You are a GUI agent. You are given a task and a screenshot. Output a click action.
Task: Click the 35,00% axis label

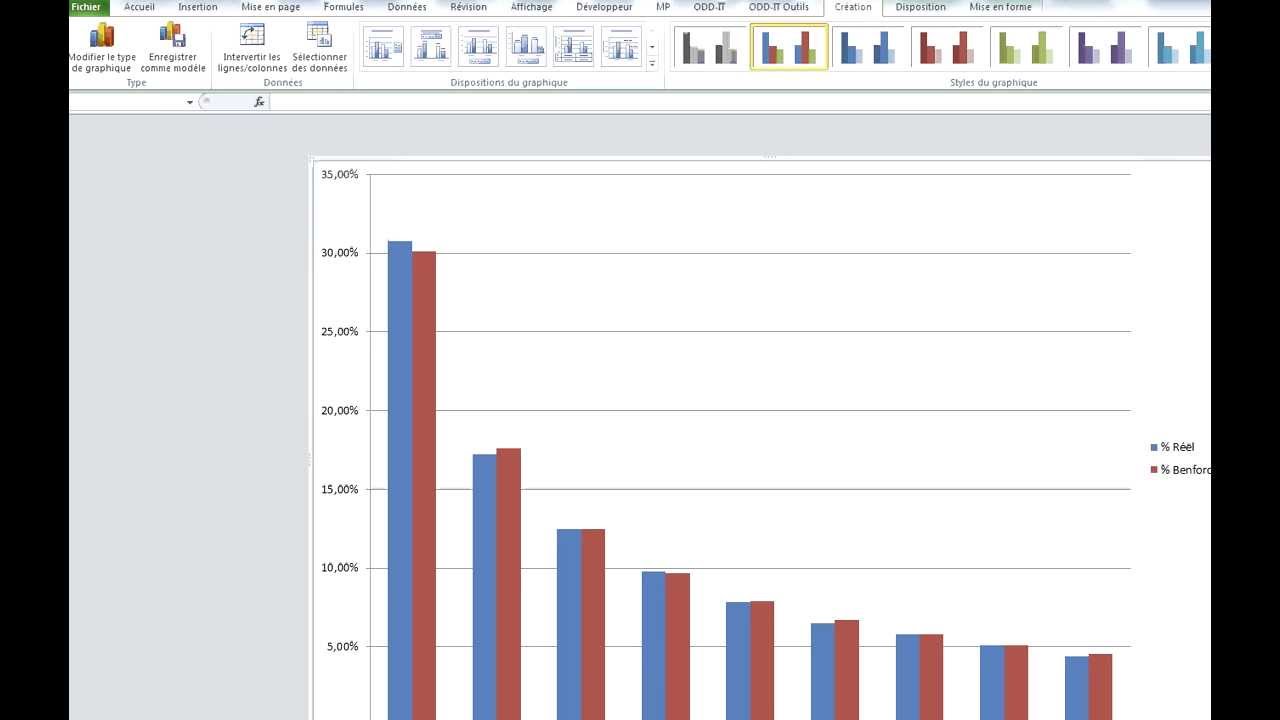pos(339,174)
